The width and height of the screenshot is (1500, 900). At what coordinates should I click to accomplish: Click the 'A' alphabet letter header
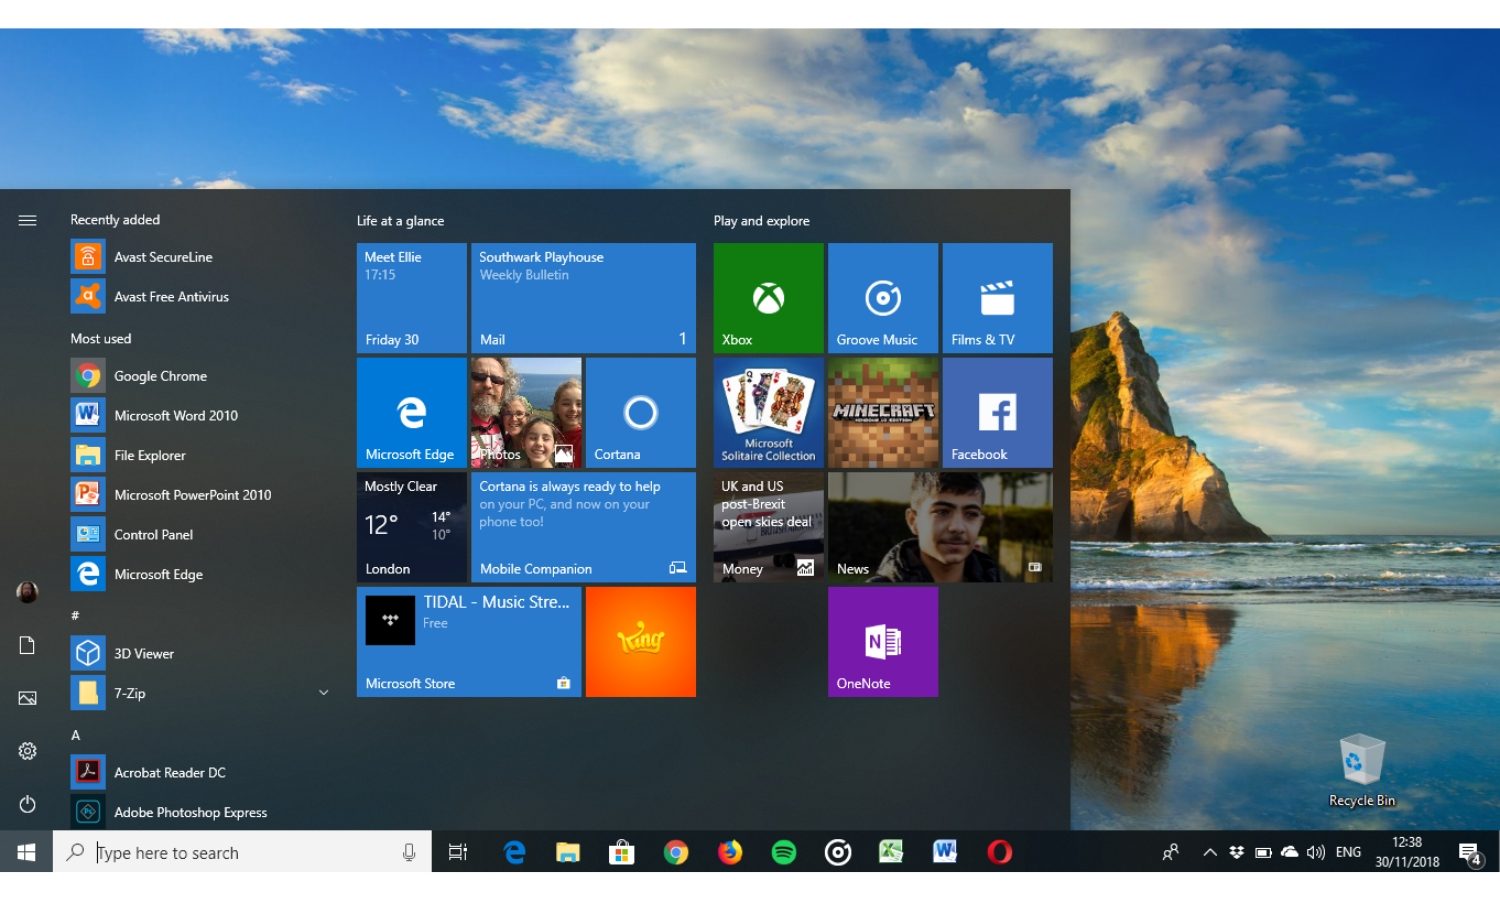pyautogui.click(x=75, y=735)
